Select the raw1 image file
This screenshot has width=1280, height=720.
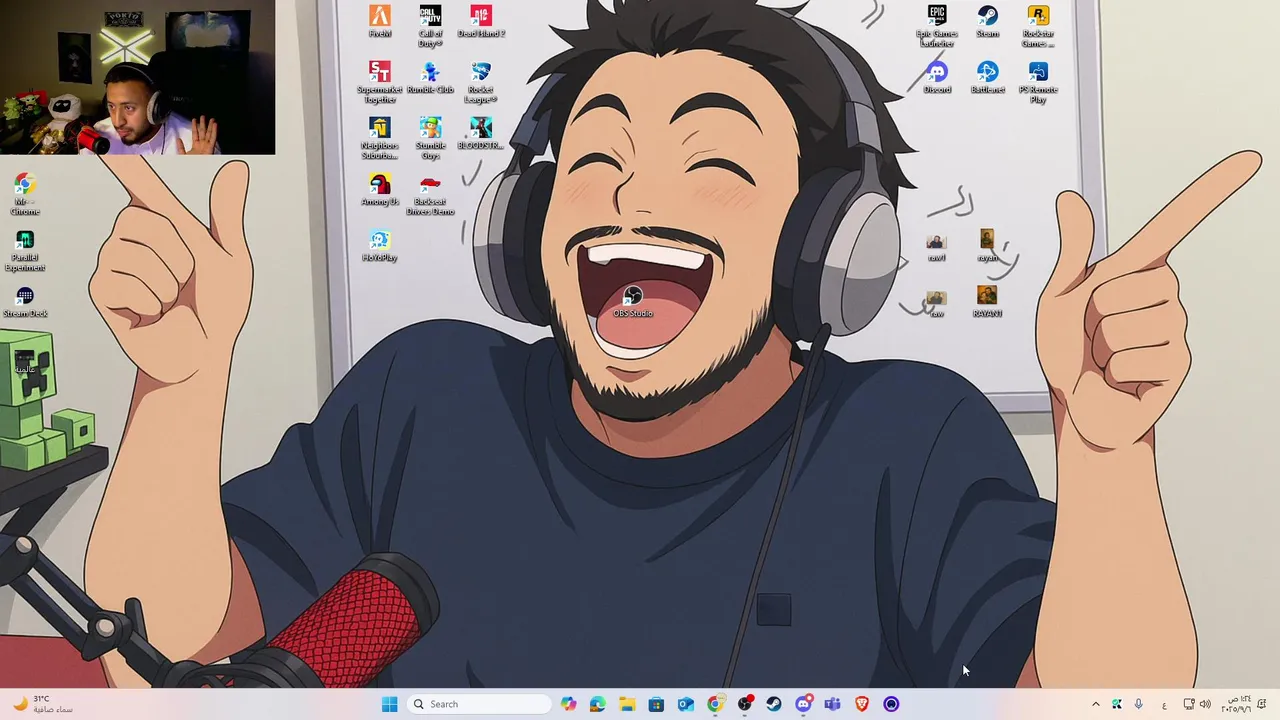[936, 247]
